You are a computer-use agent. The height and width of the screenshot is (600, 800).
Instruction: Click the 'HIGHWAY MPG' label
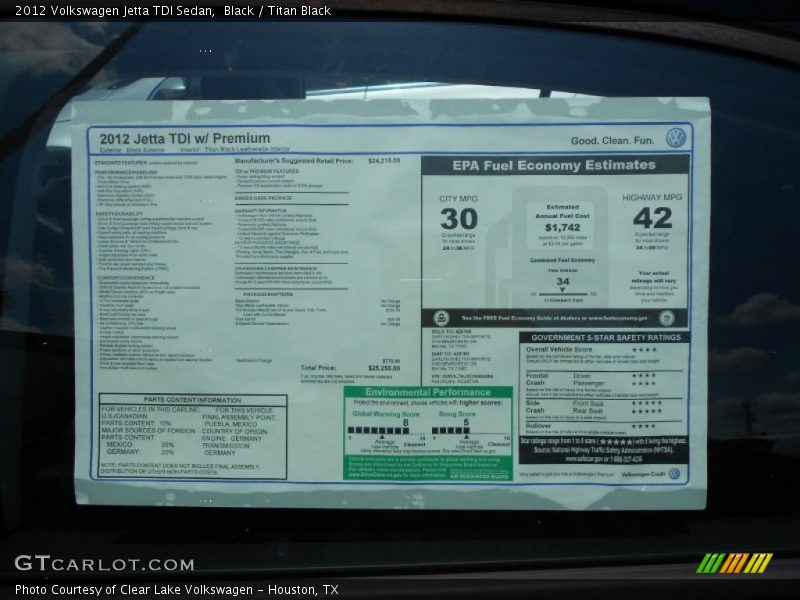[652, 197]
